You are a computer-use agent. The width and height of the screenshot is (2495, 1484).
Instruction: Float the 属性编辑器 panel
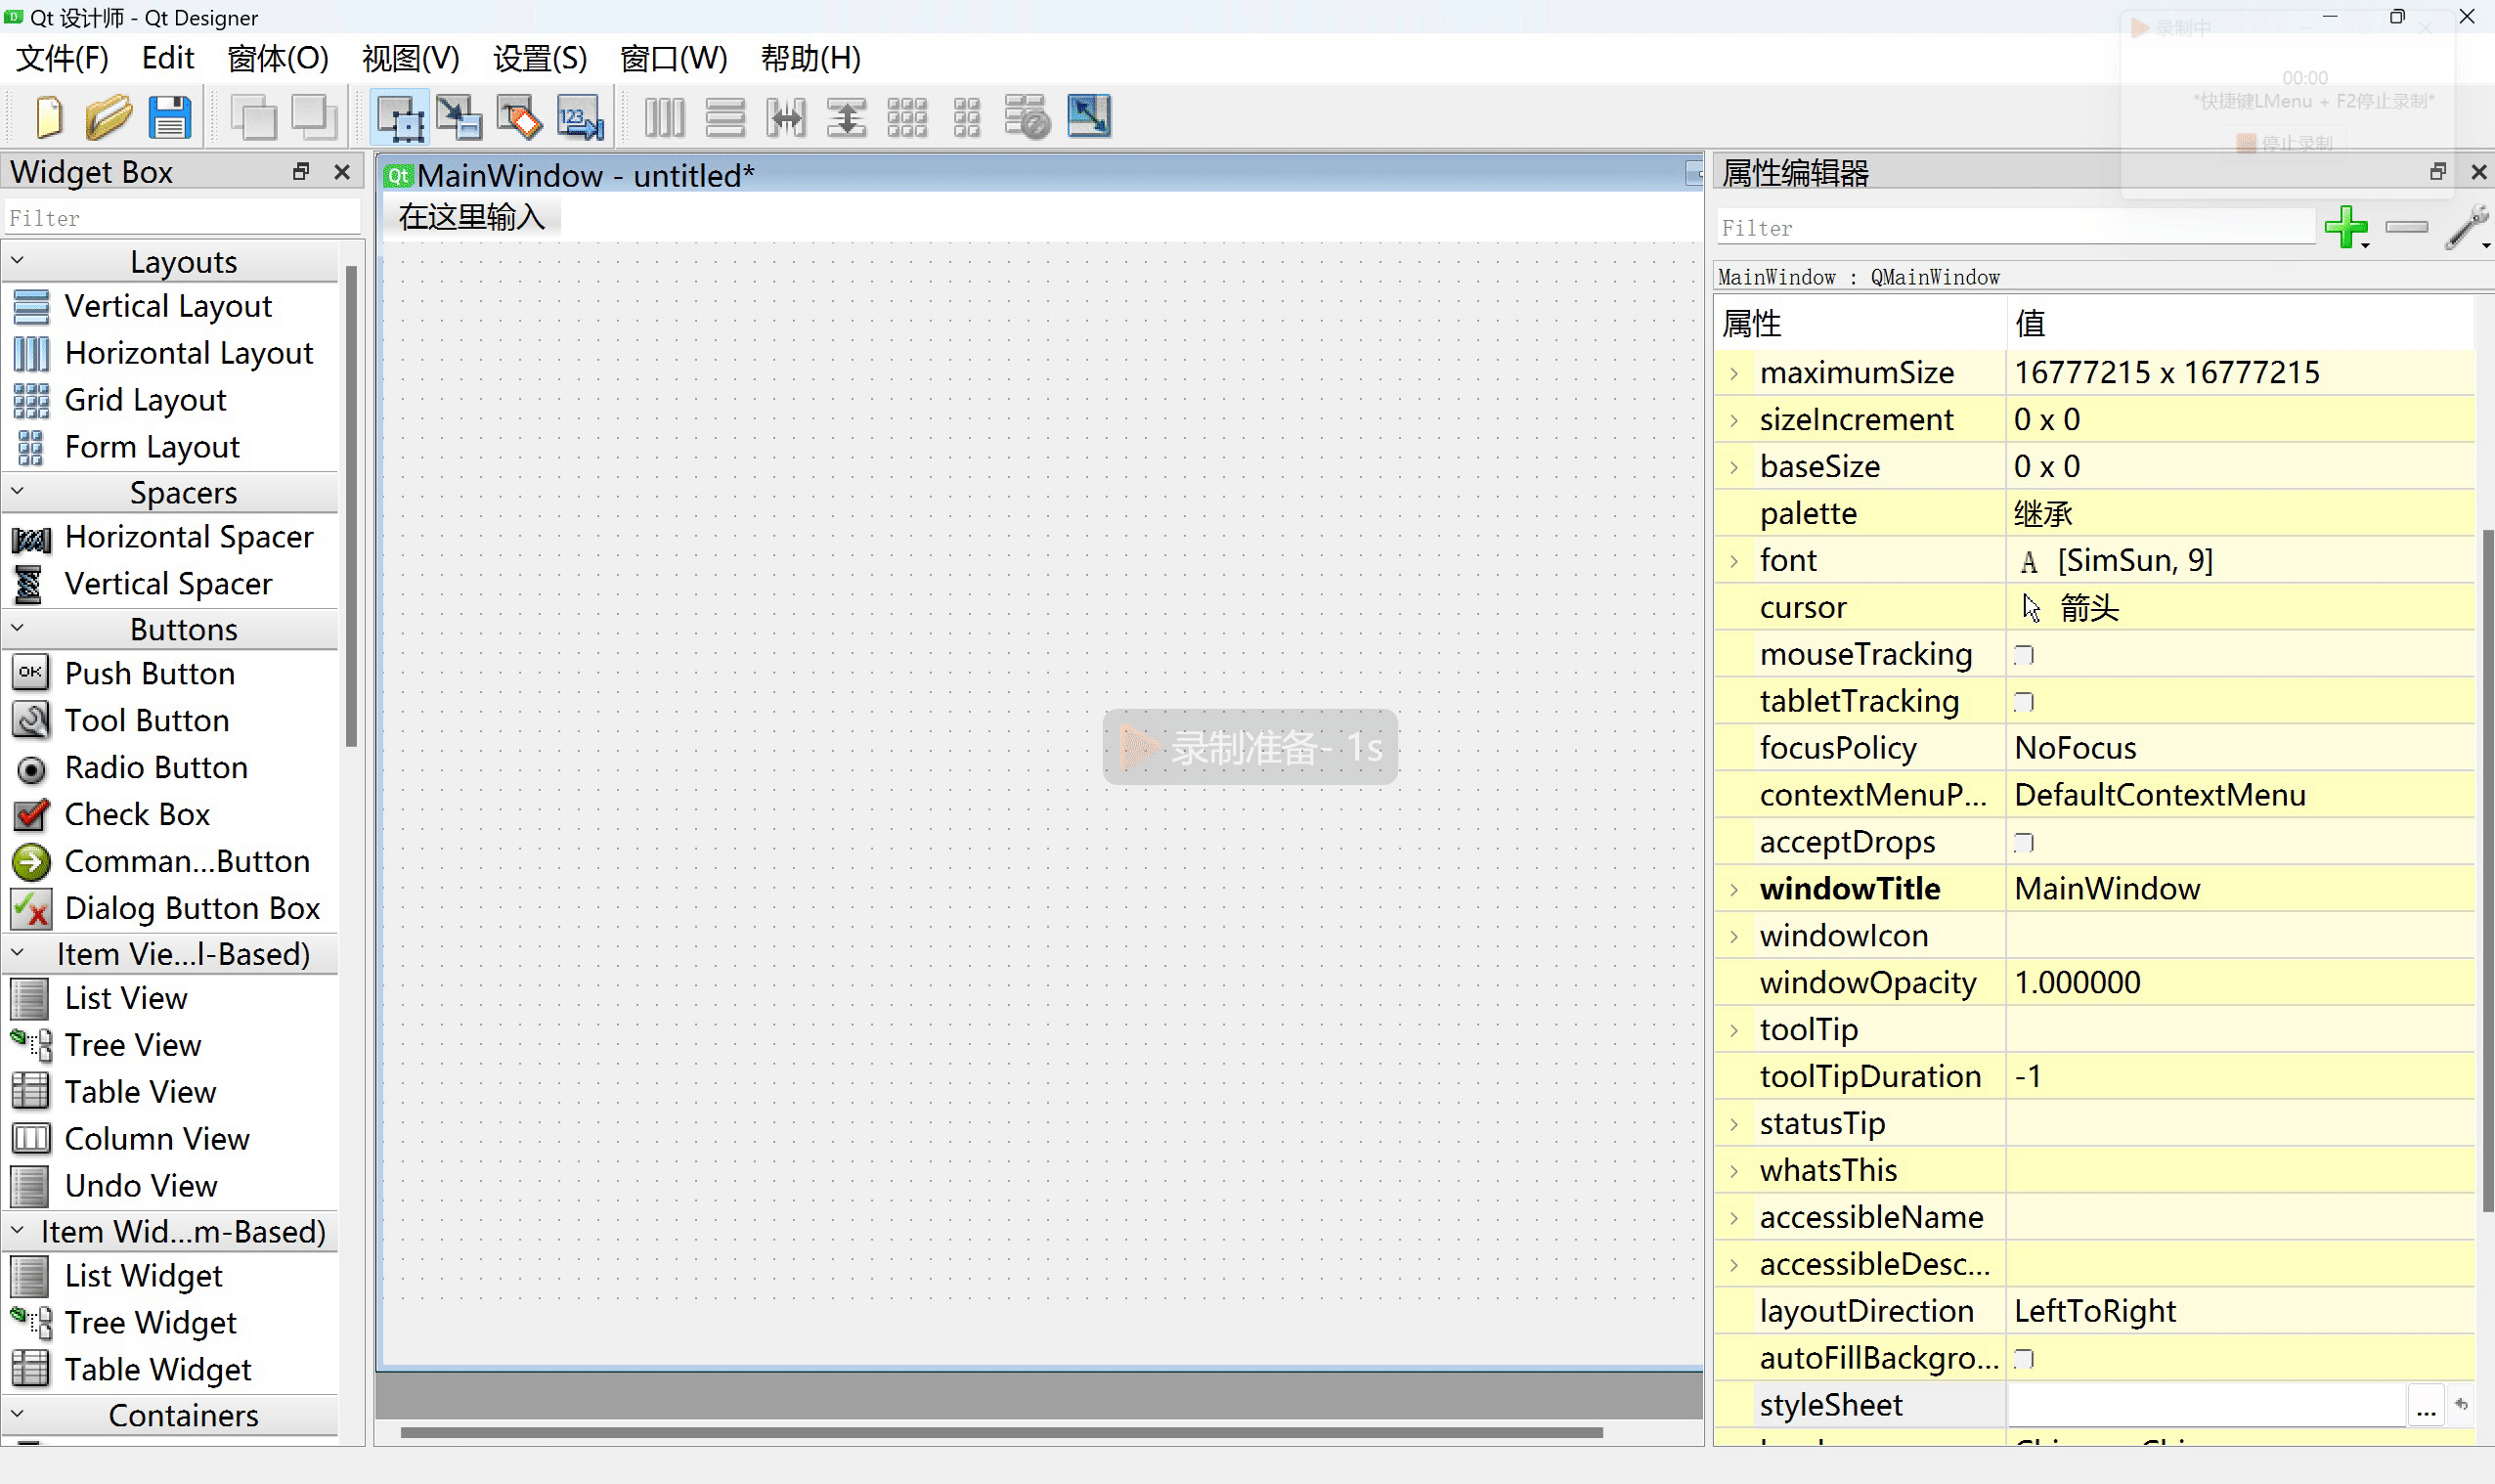2437,173
